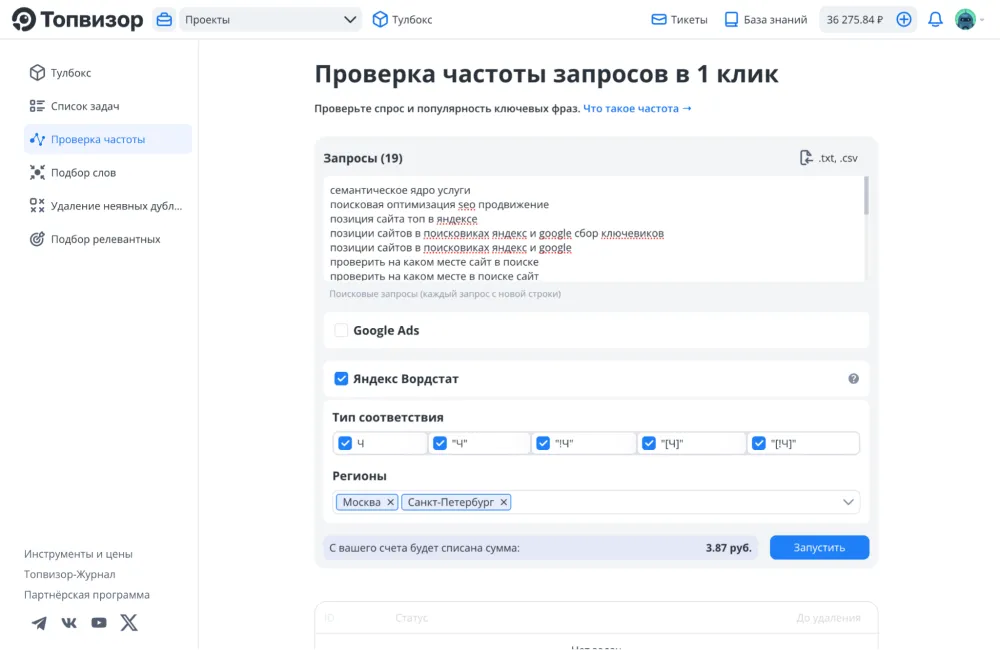Click the query line позиция сайта топ в яндексе
The image size is (1000, 650).
tap(404, 219)
